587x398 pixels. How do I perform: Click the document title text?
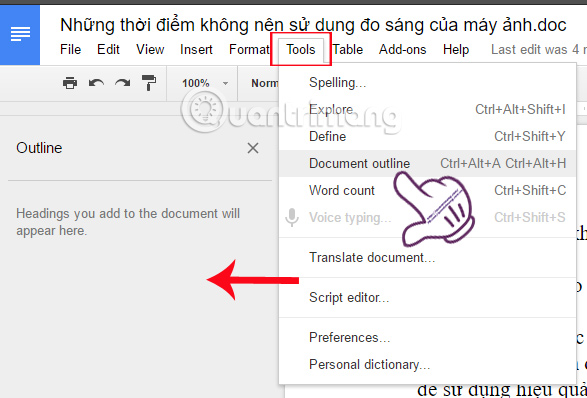(x=313, y=25)
